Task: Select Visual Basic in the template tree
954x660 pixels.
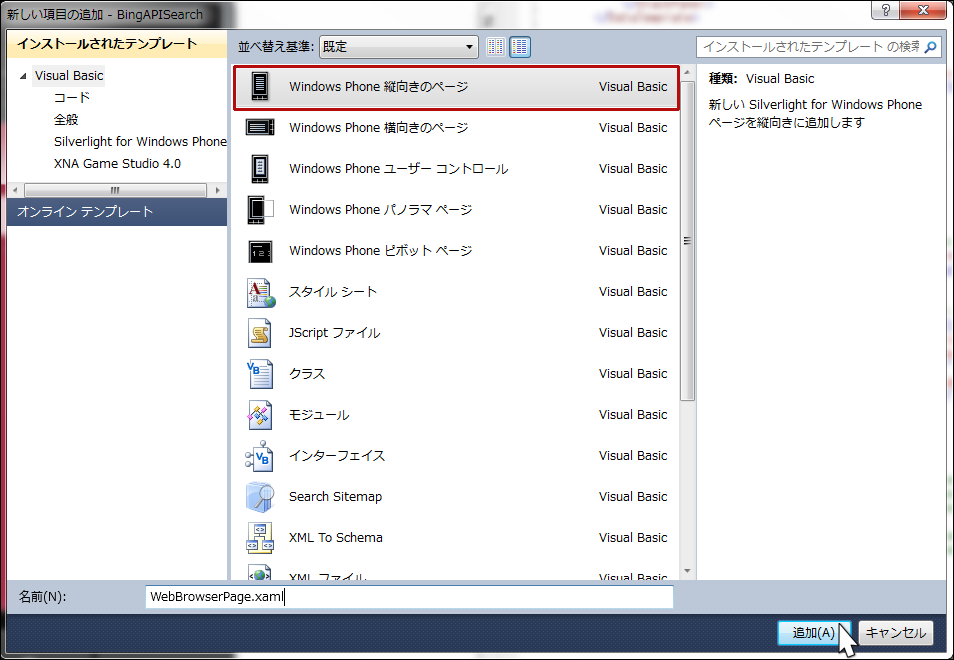Action: [x=69, y=75]
